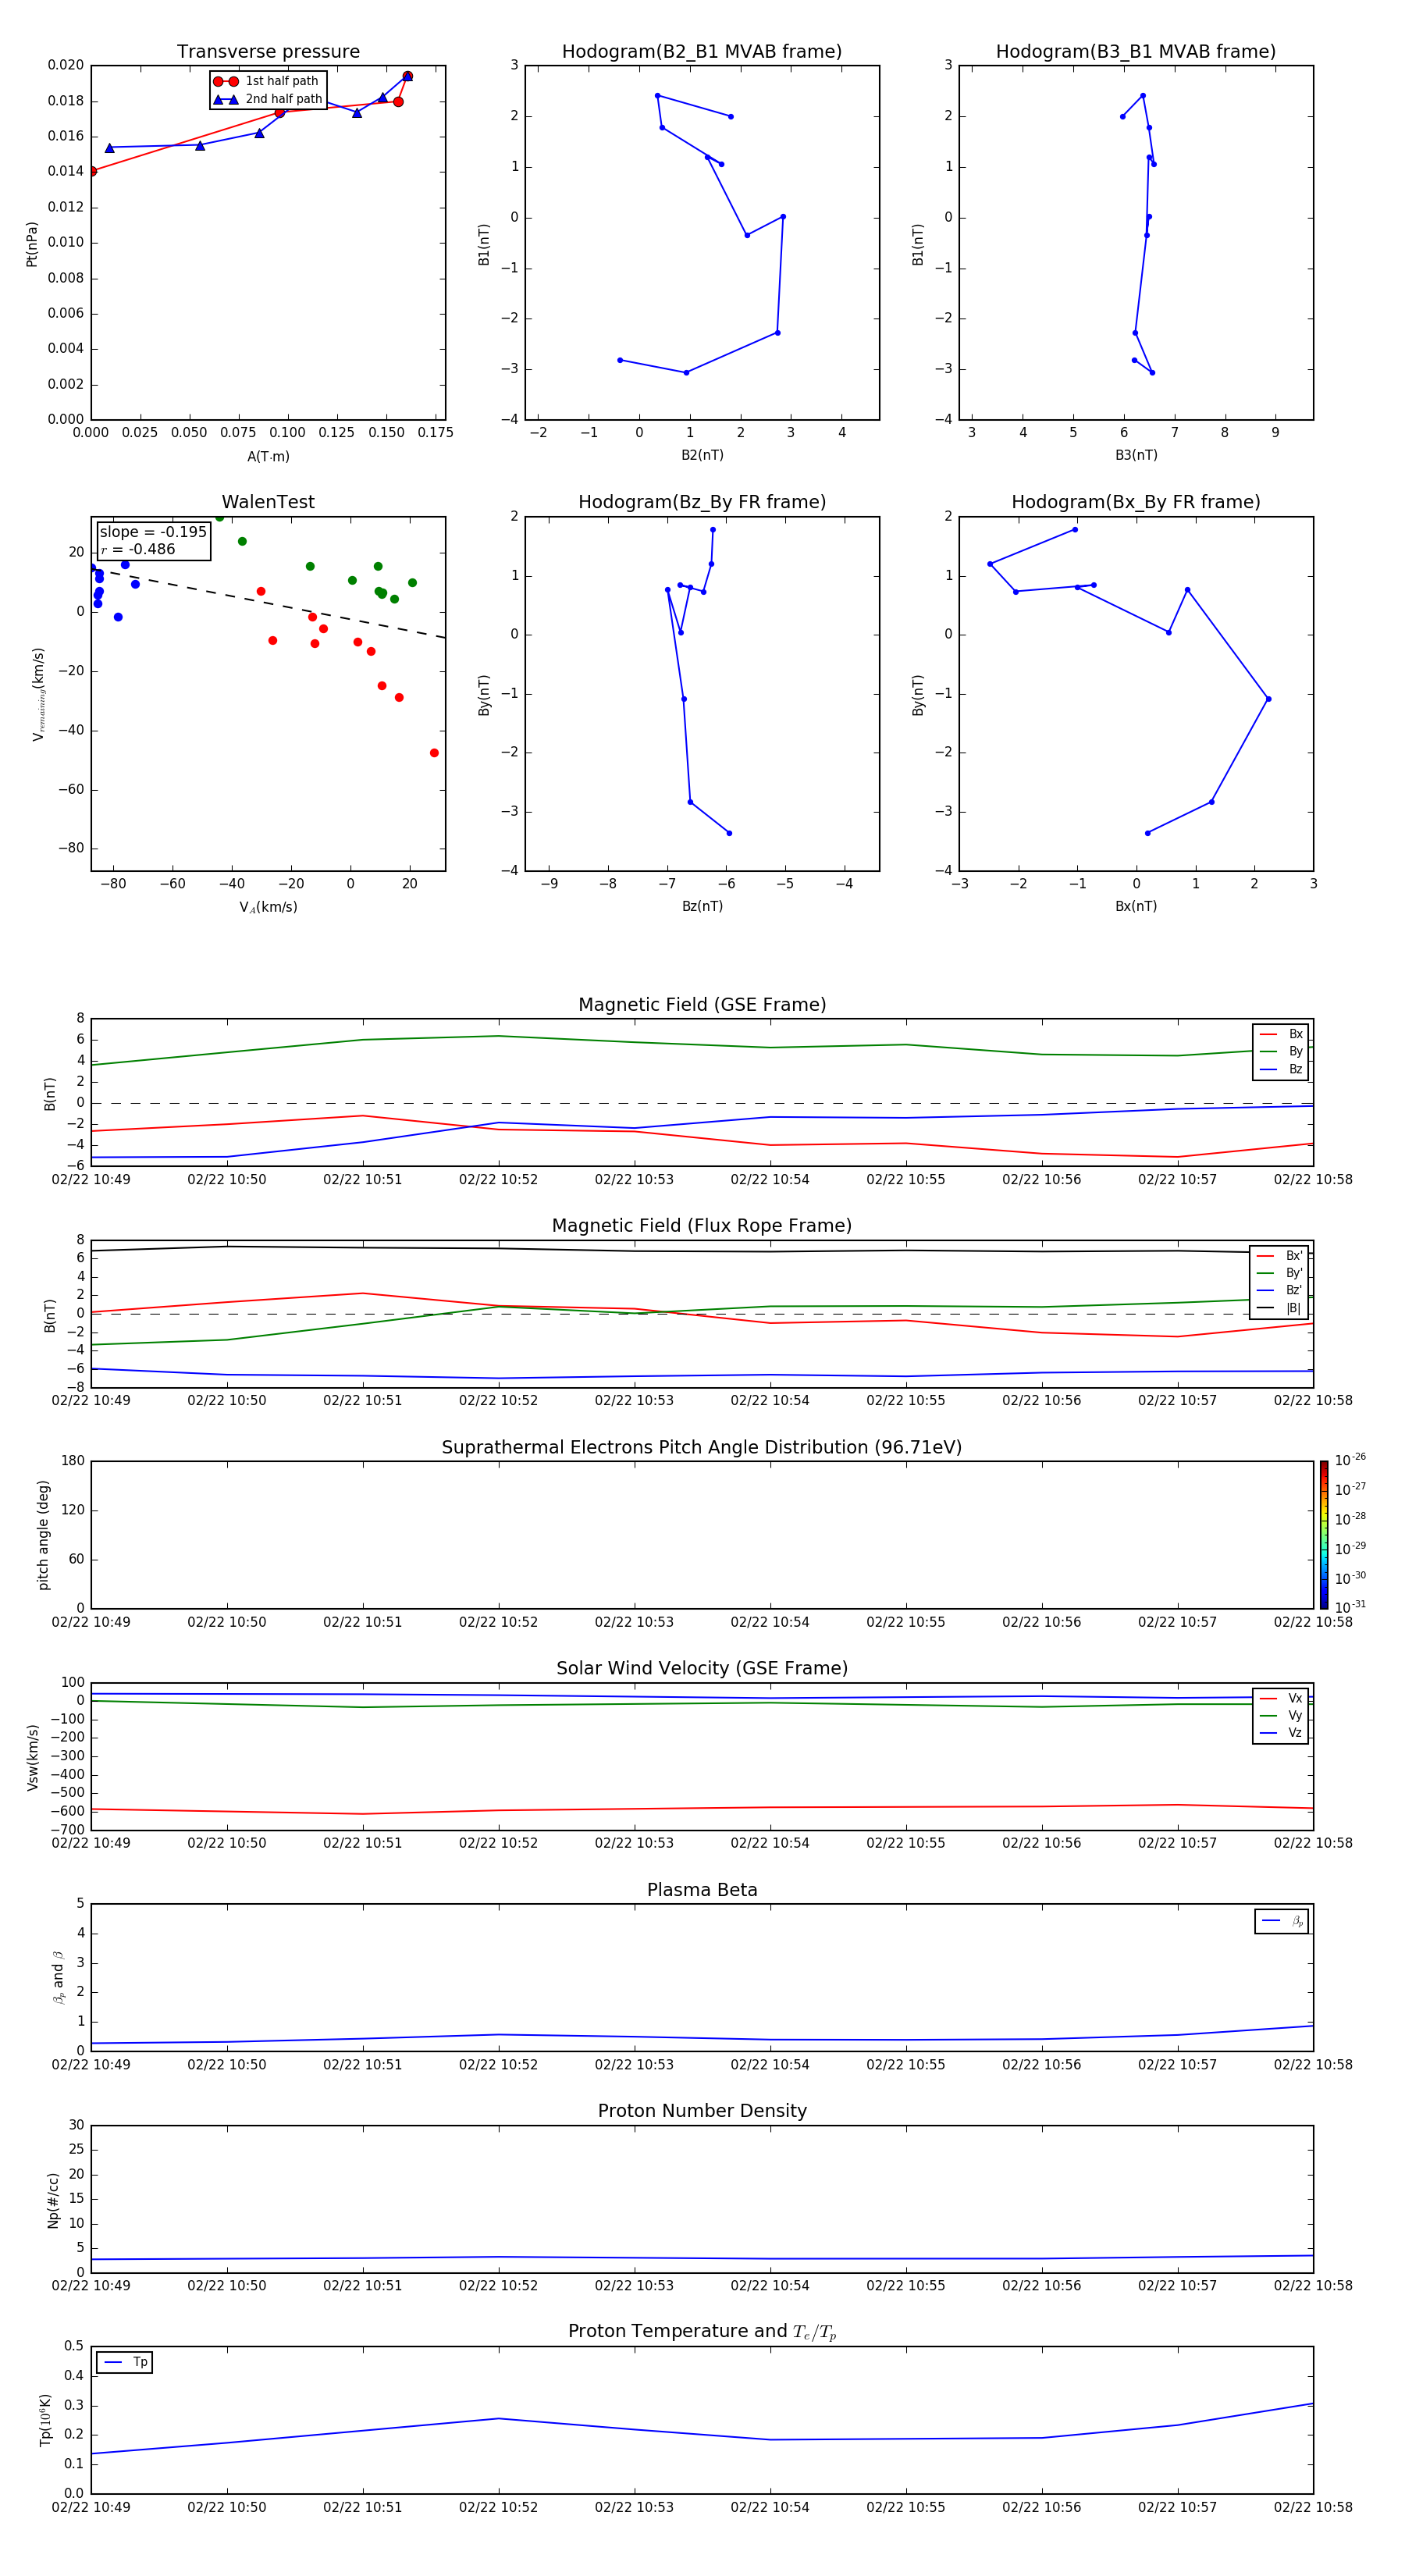
Task: Click the Suprathermal Electrons Pitch Angle Distribution title
Action: tap(702, 1448)
